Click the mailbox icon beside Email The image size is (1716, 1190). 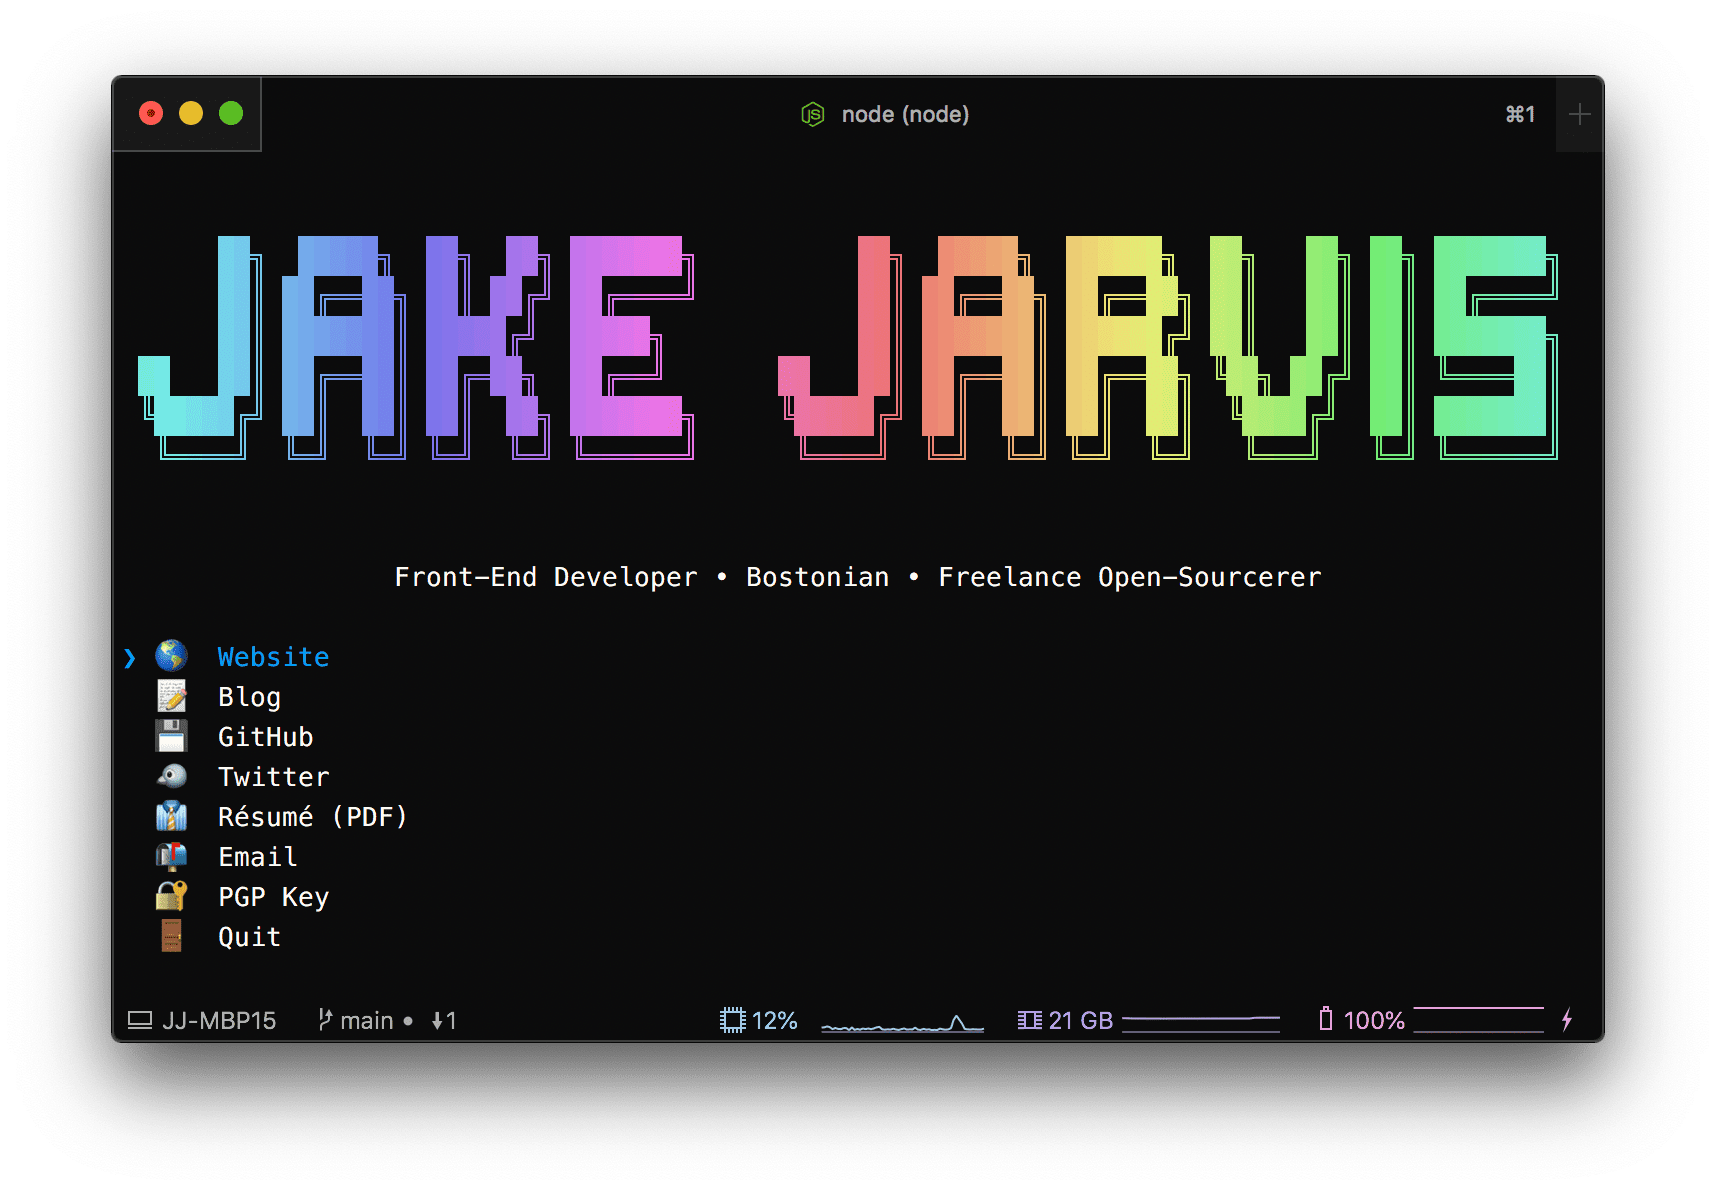pyautogui.click(x=171, y=856)
